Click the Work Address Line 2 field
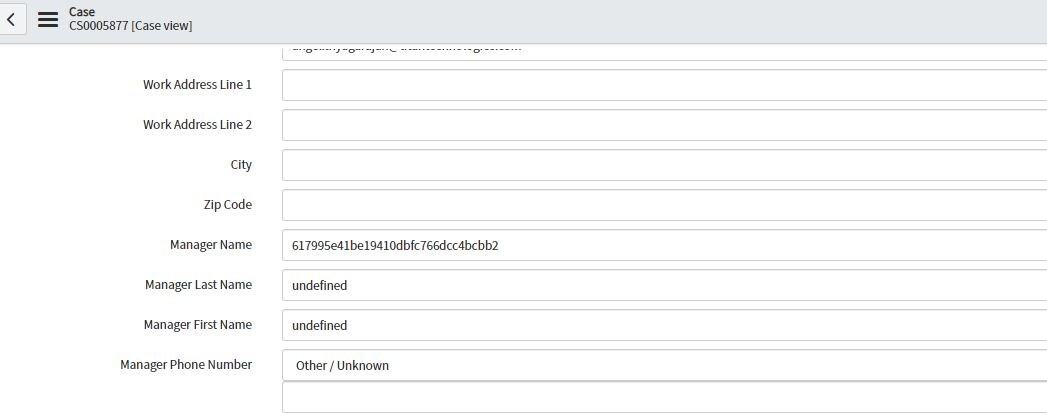The image size is (1047, 420). [x=664, y=125]
